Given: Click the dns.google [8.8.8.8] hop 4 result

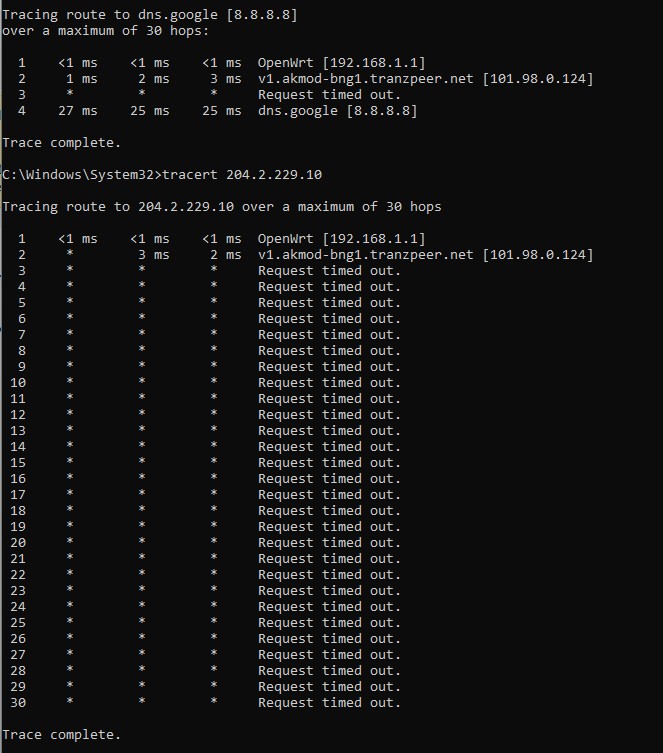Looking at the screenshot, I should [337, 110].
